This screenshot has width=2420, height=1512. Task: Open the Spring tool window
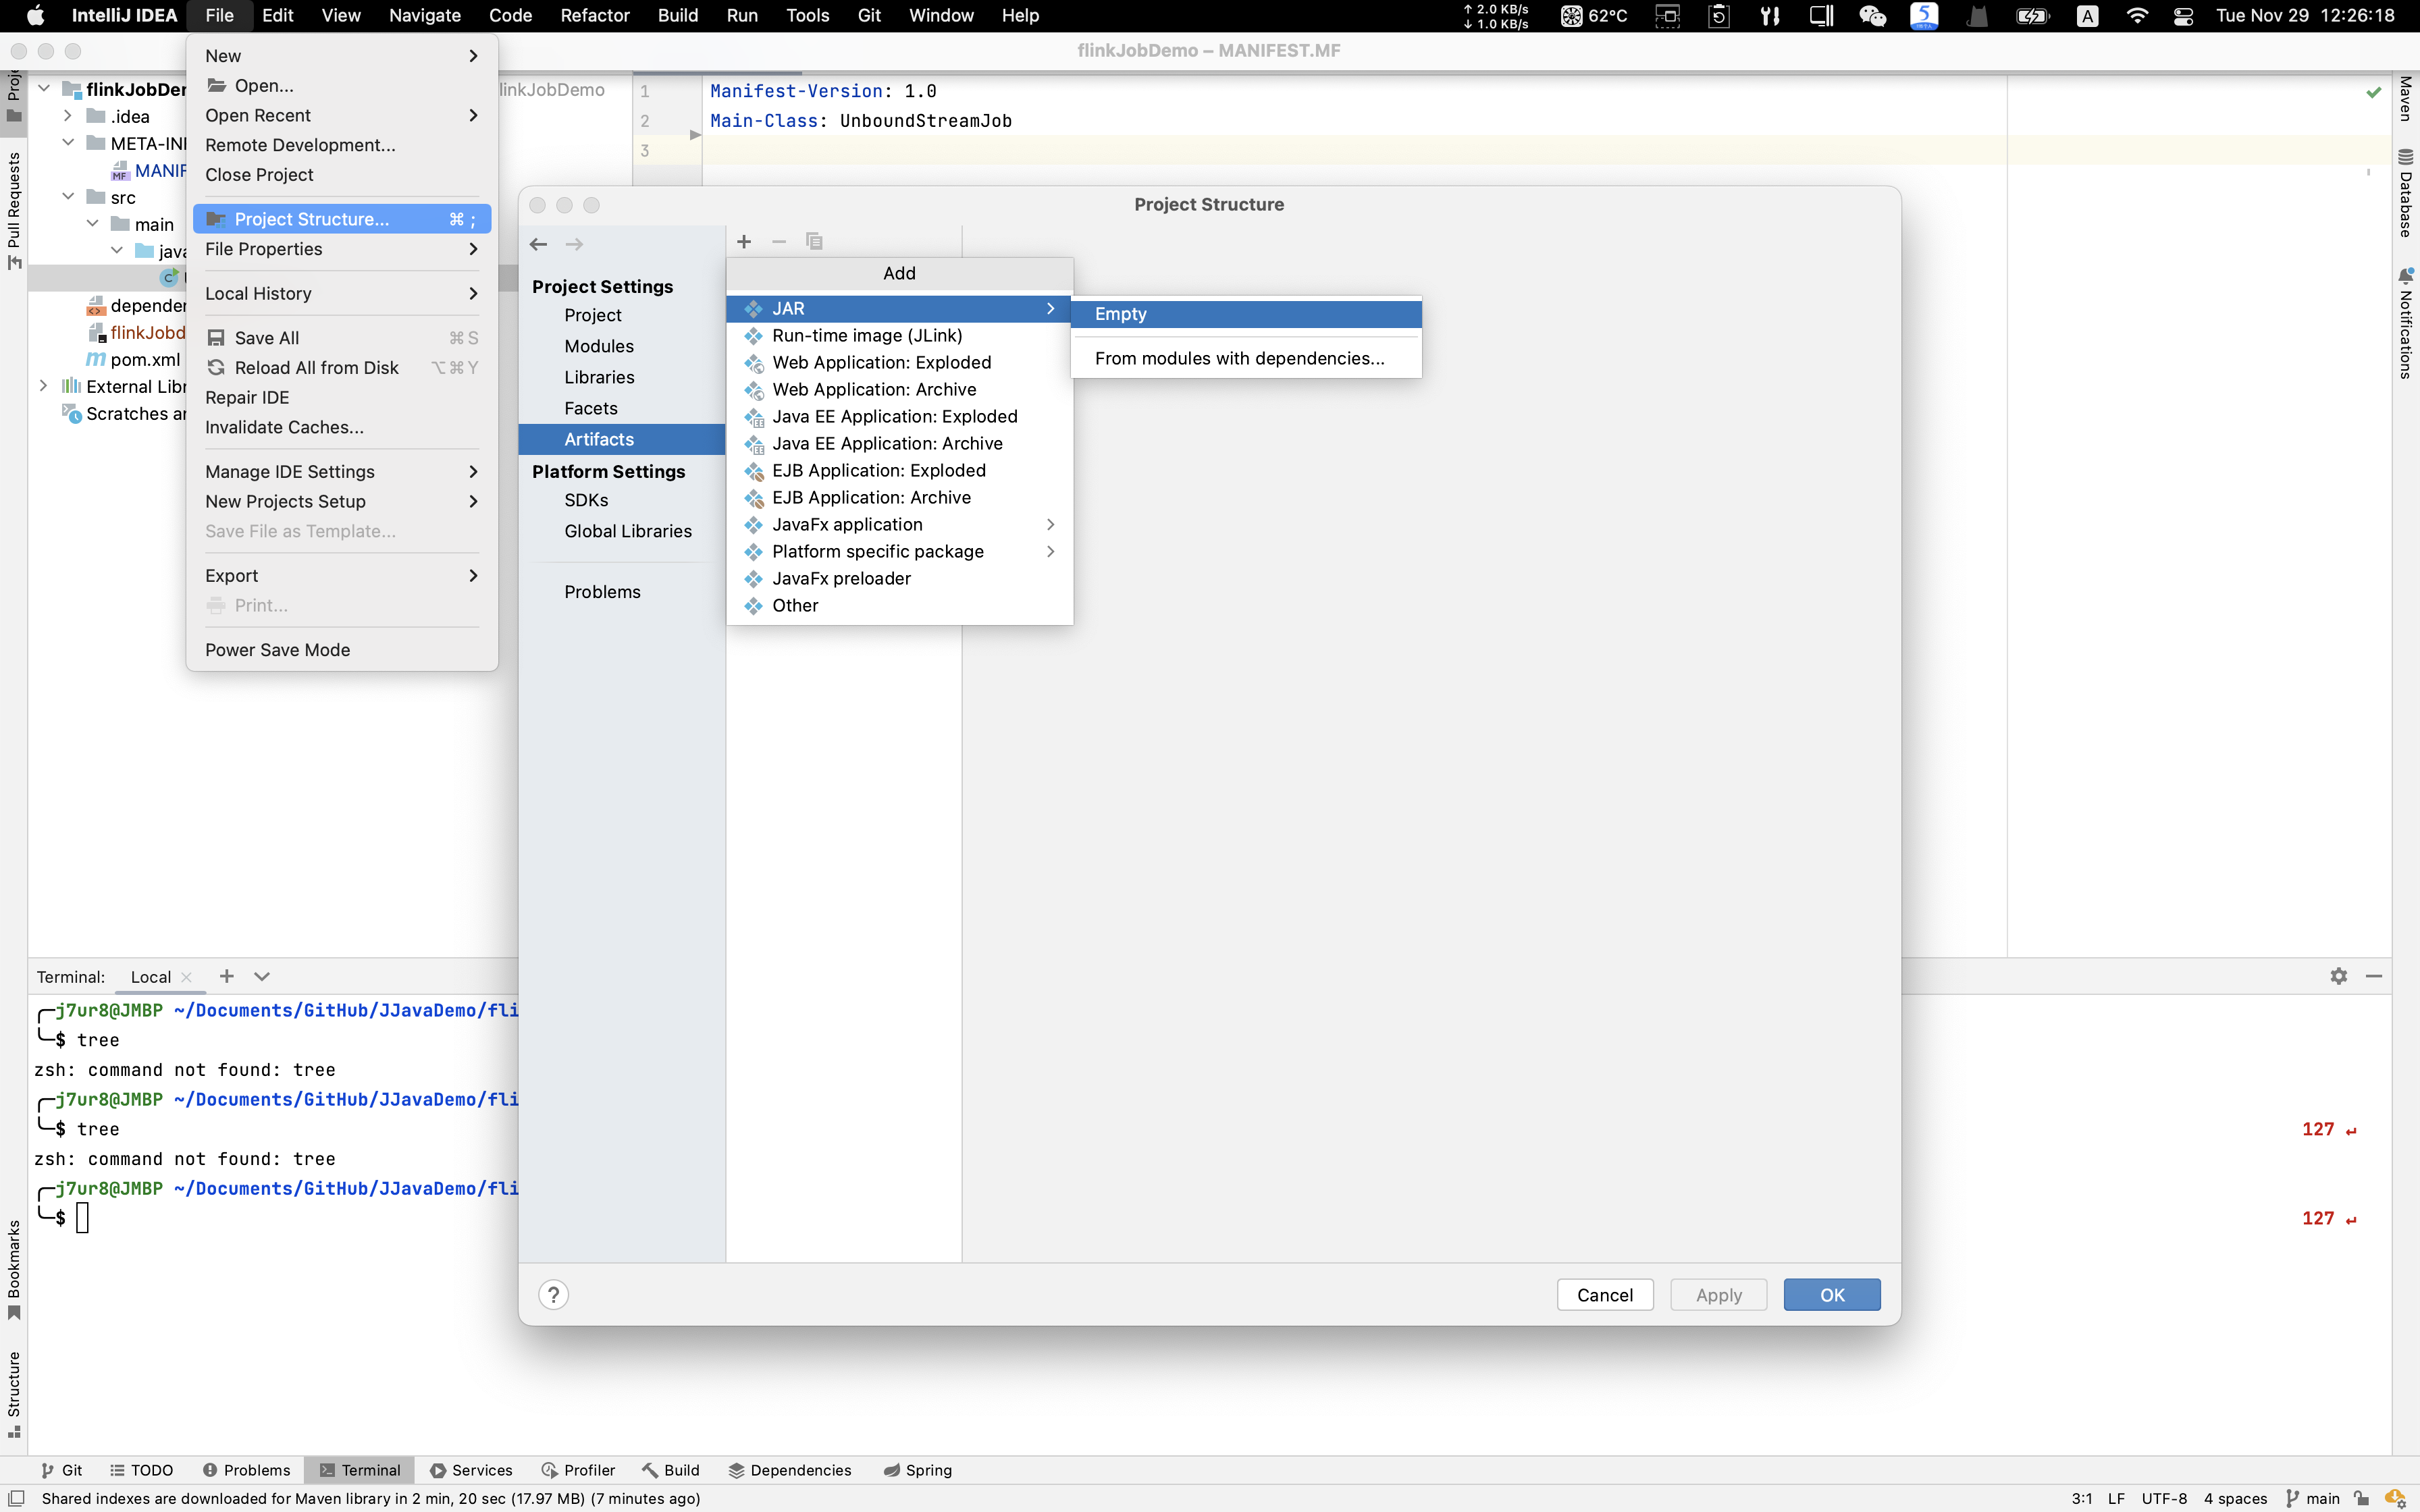[918, 1470]
